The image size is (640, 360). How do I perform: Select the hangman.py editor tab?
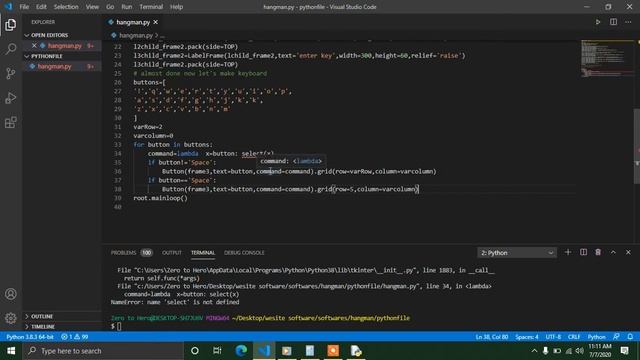tap(133, 22)
